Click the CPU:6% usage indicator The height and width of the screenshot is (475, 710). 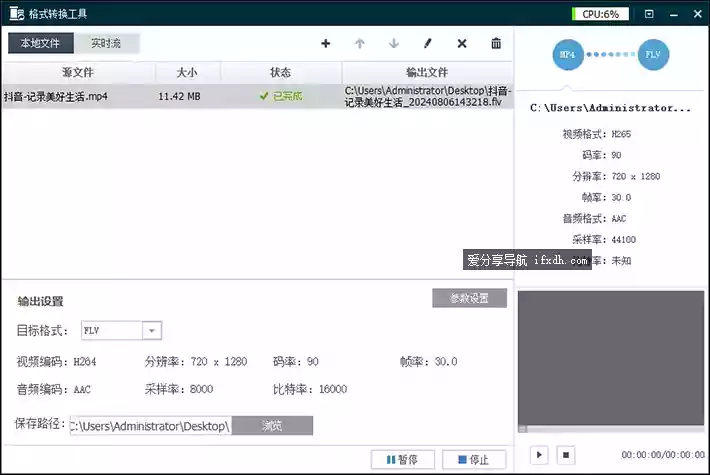(x=600, y=14)
